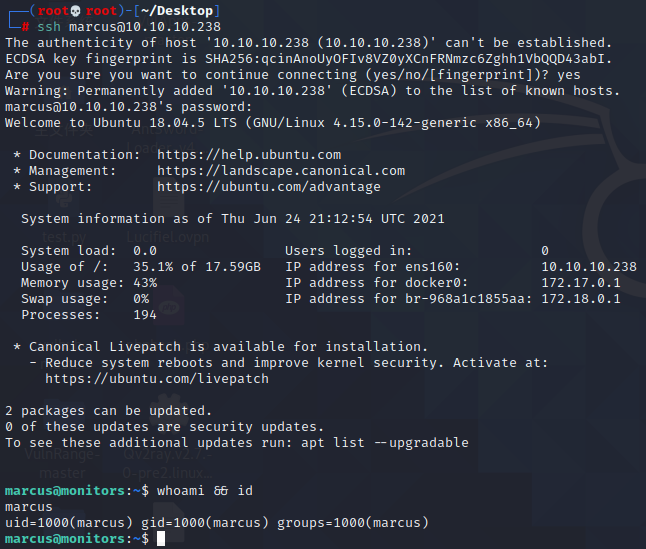Click the https://ubuntu.com/livepatch URL

tap(157, 379)
